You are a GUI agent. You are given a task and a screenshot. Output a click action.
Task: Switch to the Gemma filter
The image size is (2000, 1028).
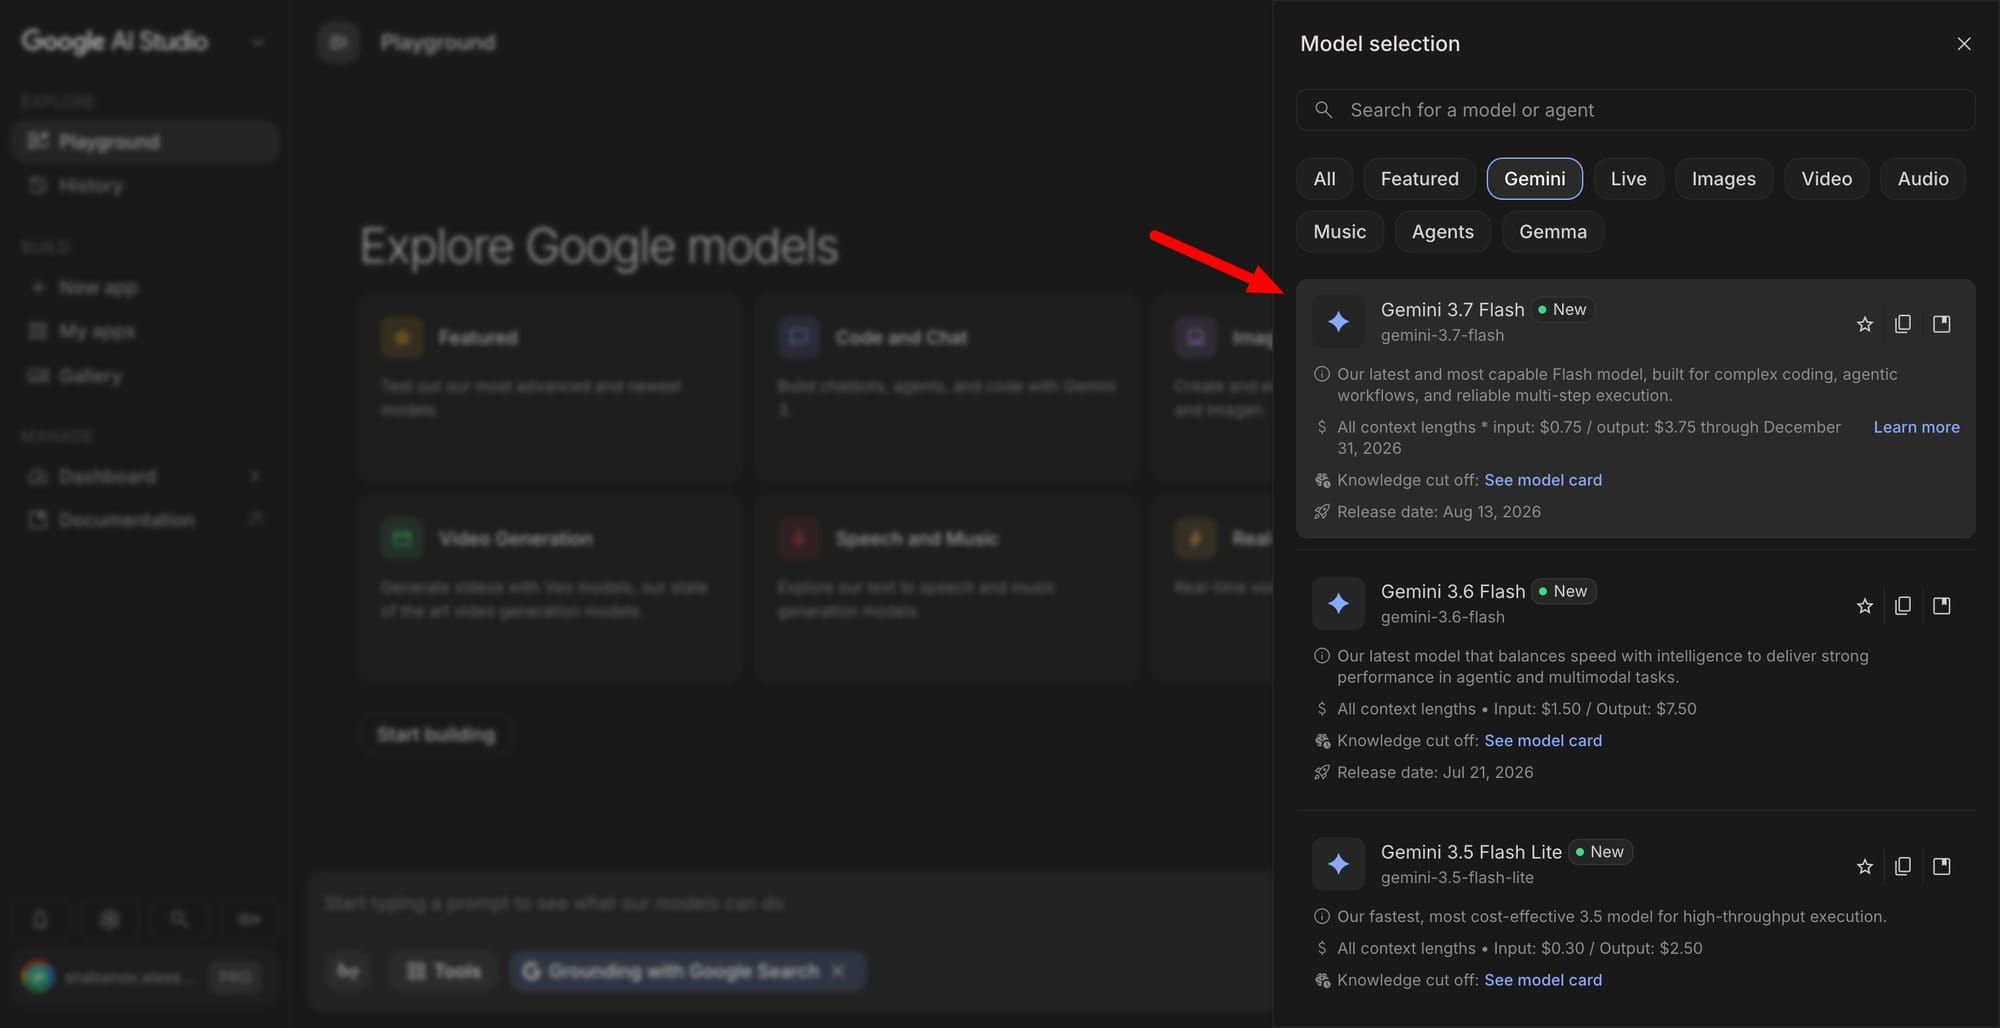tap(1553, 232)
